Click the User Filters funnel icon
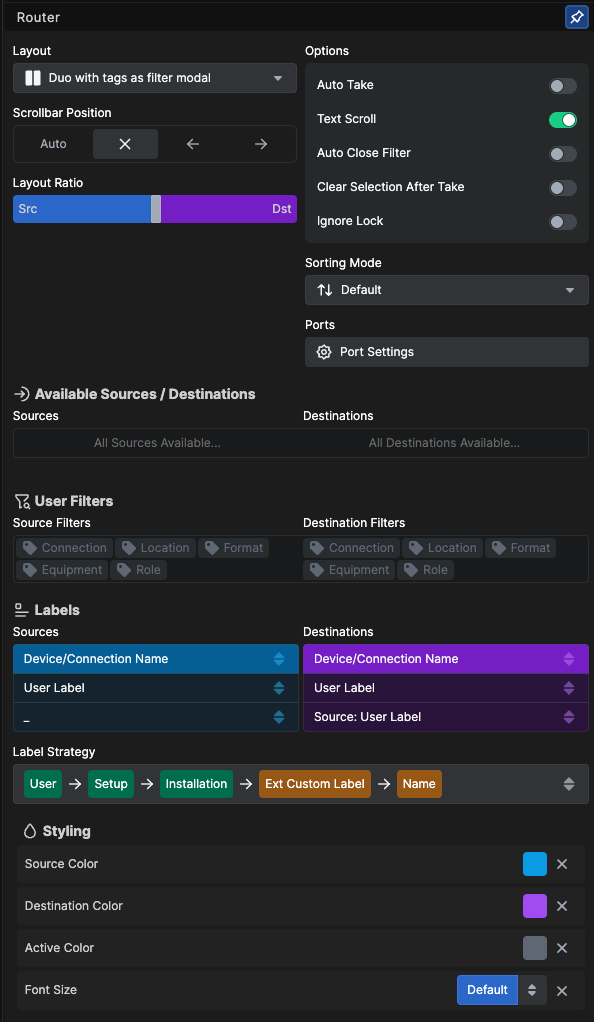Viewport: 594px width, 1022px height. click(22, 501)
